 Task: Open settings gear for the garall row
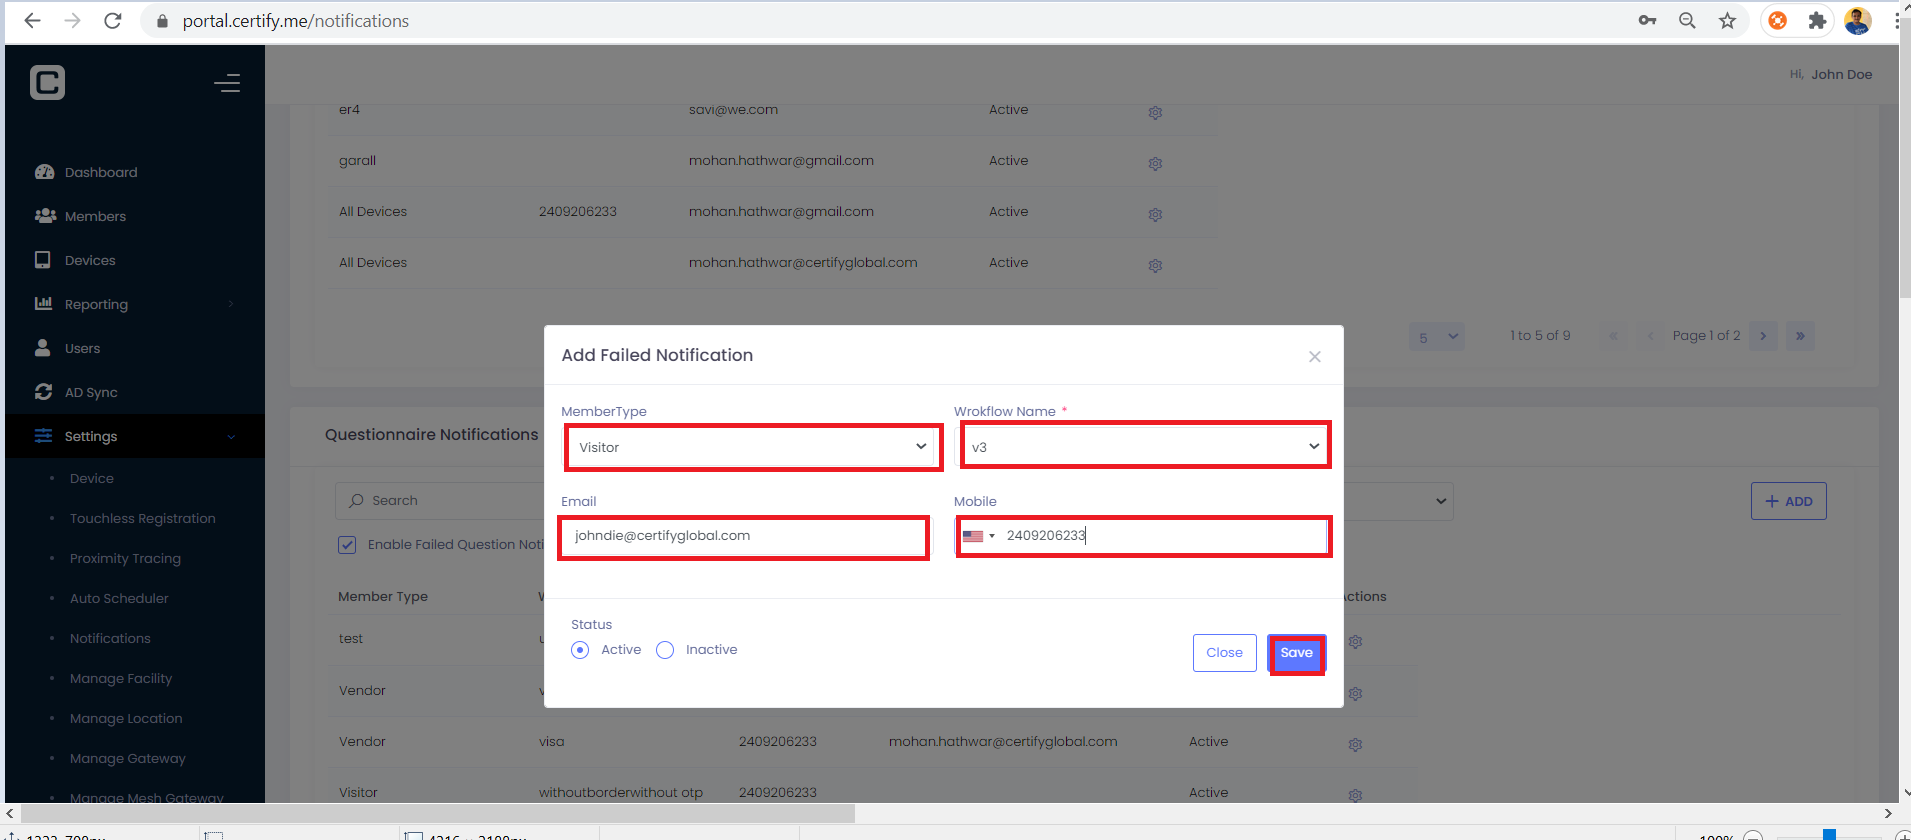1155,164
